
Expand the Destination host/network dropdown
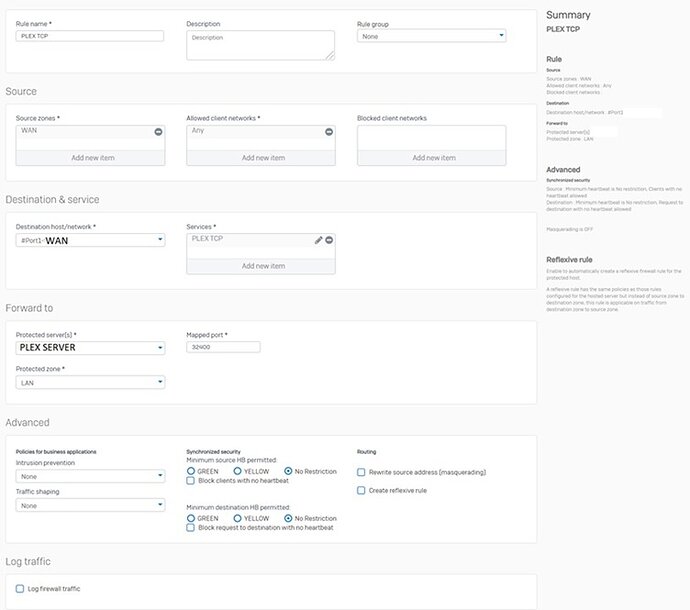[90, 240]
